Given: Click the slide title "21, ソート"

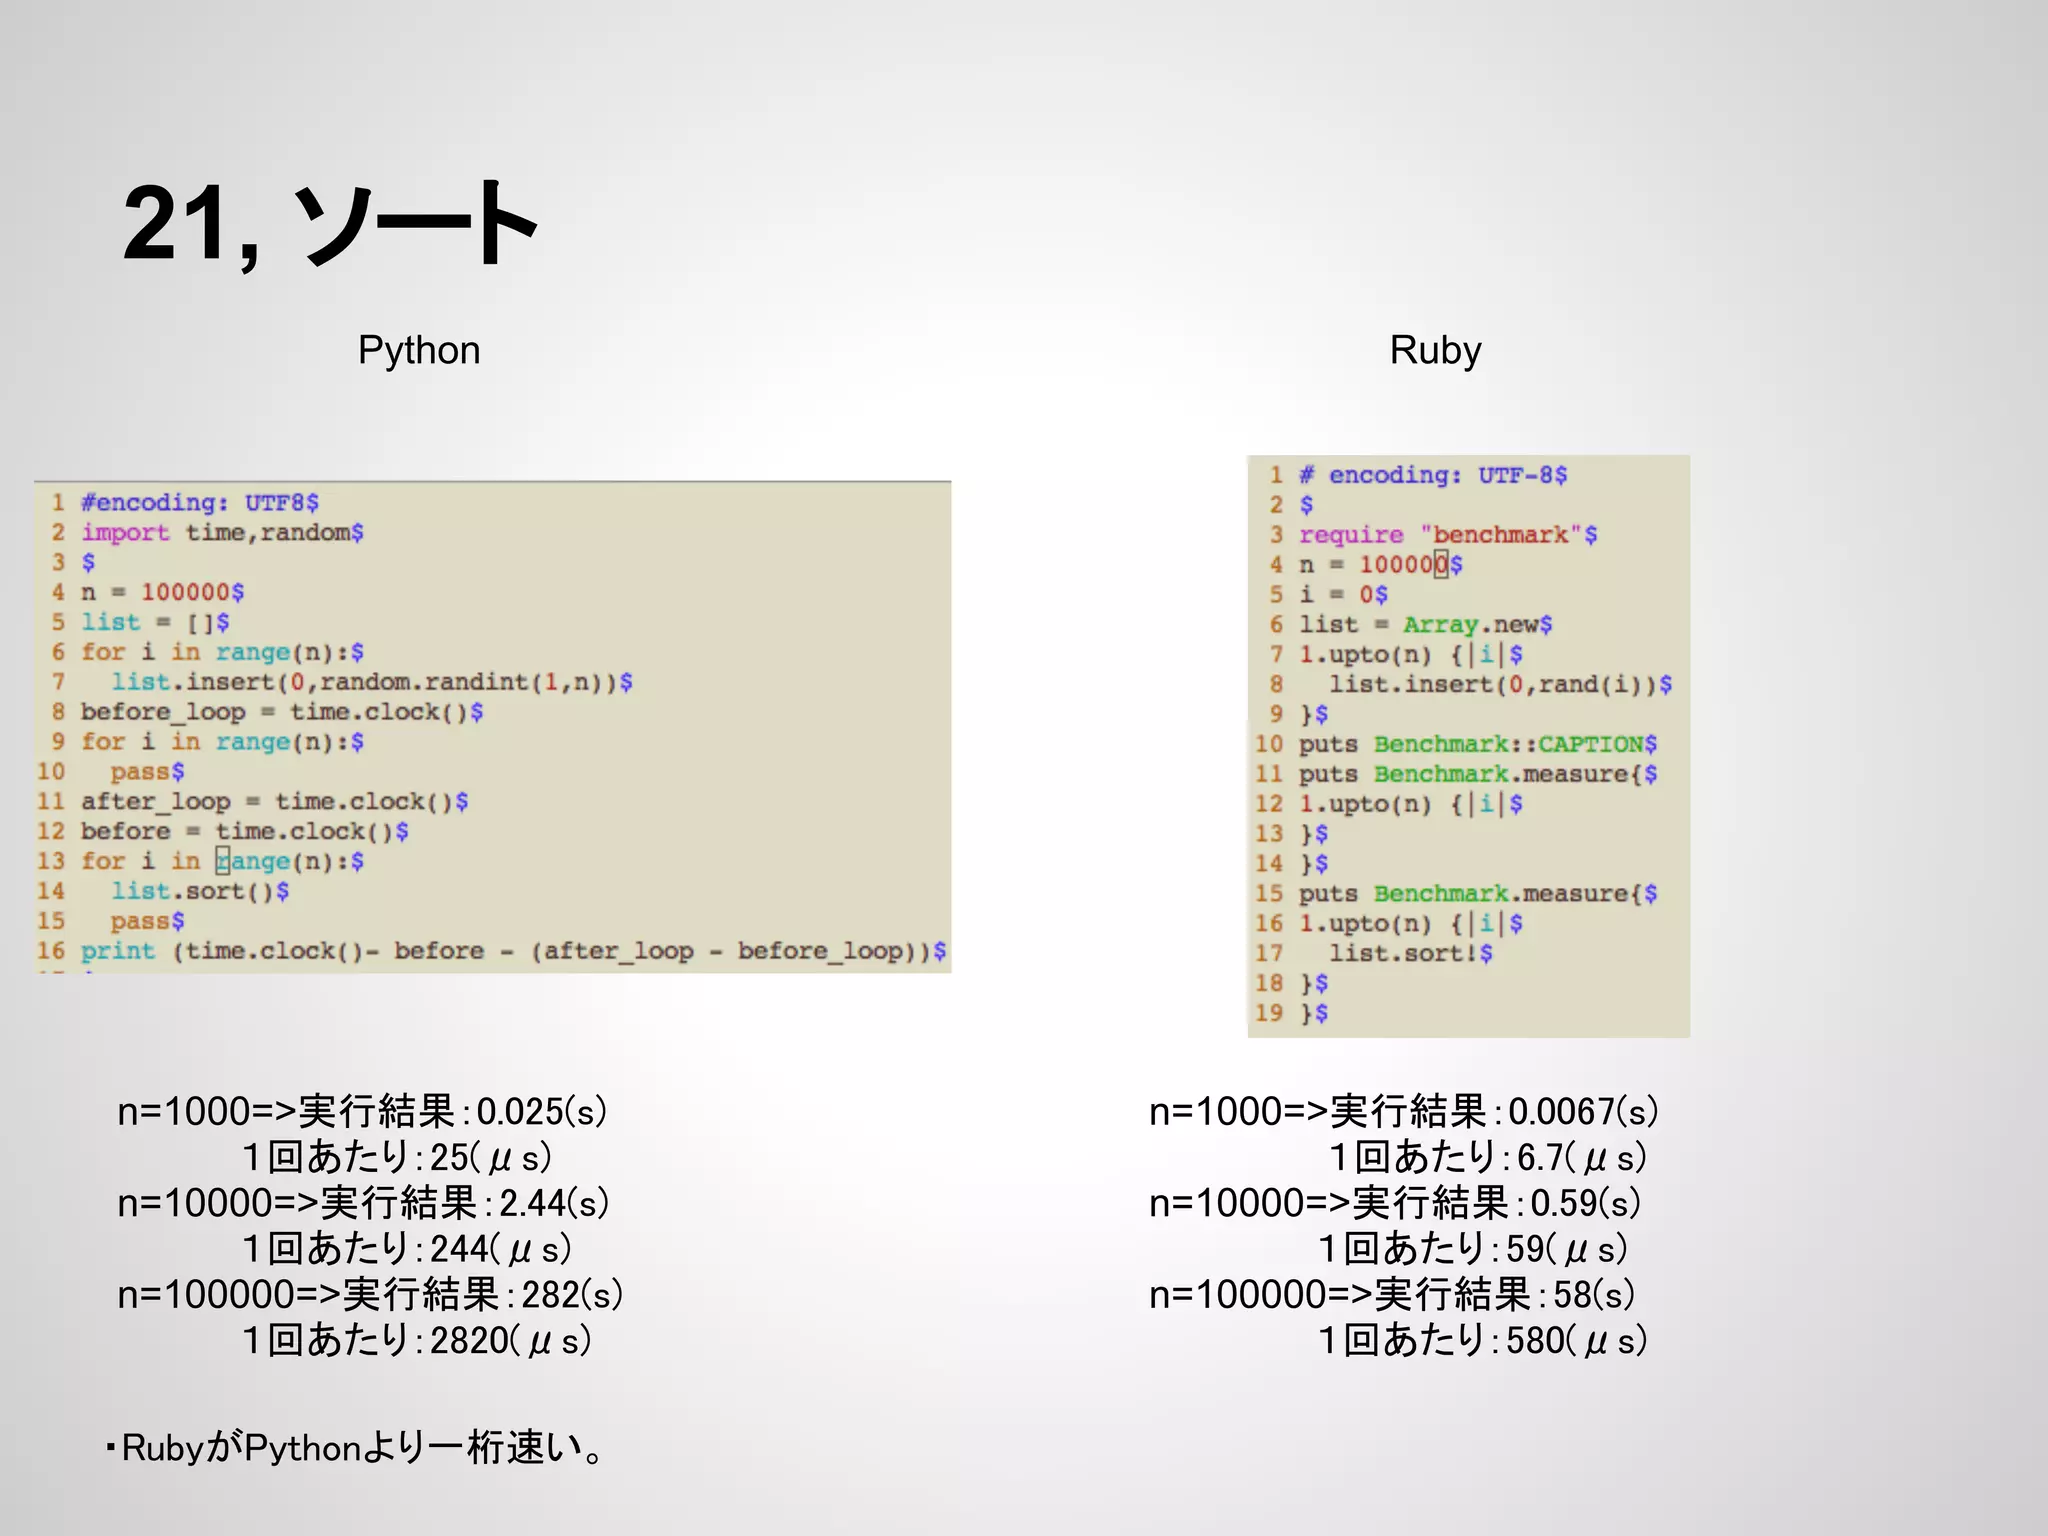Looking at the screenshot, I should pos(330,224).
